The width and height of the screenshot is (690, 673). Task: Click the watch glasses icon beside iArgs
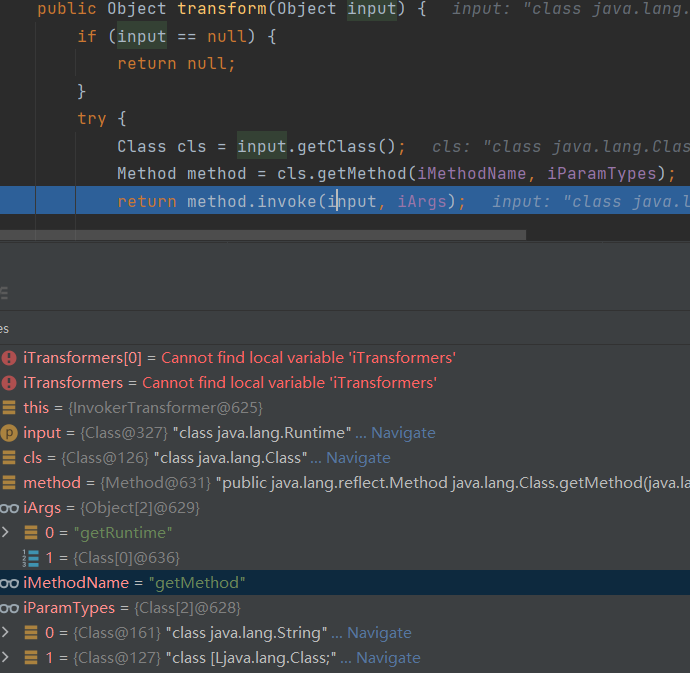(9, 508)
